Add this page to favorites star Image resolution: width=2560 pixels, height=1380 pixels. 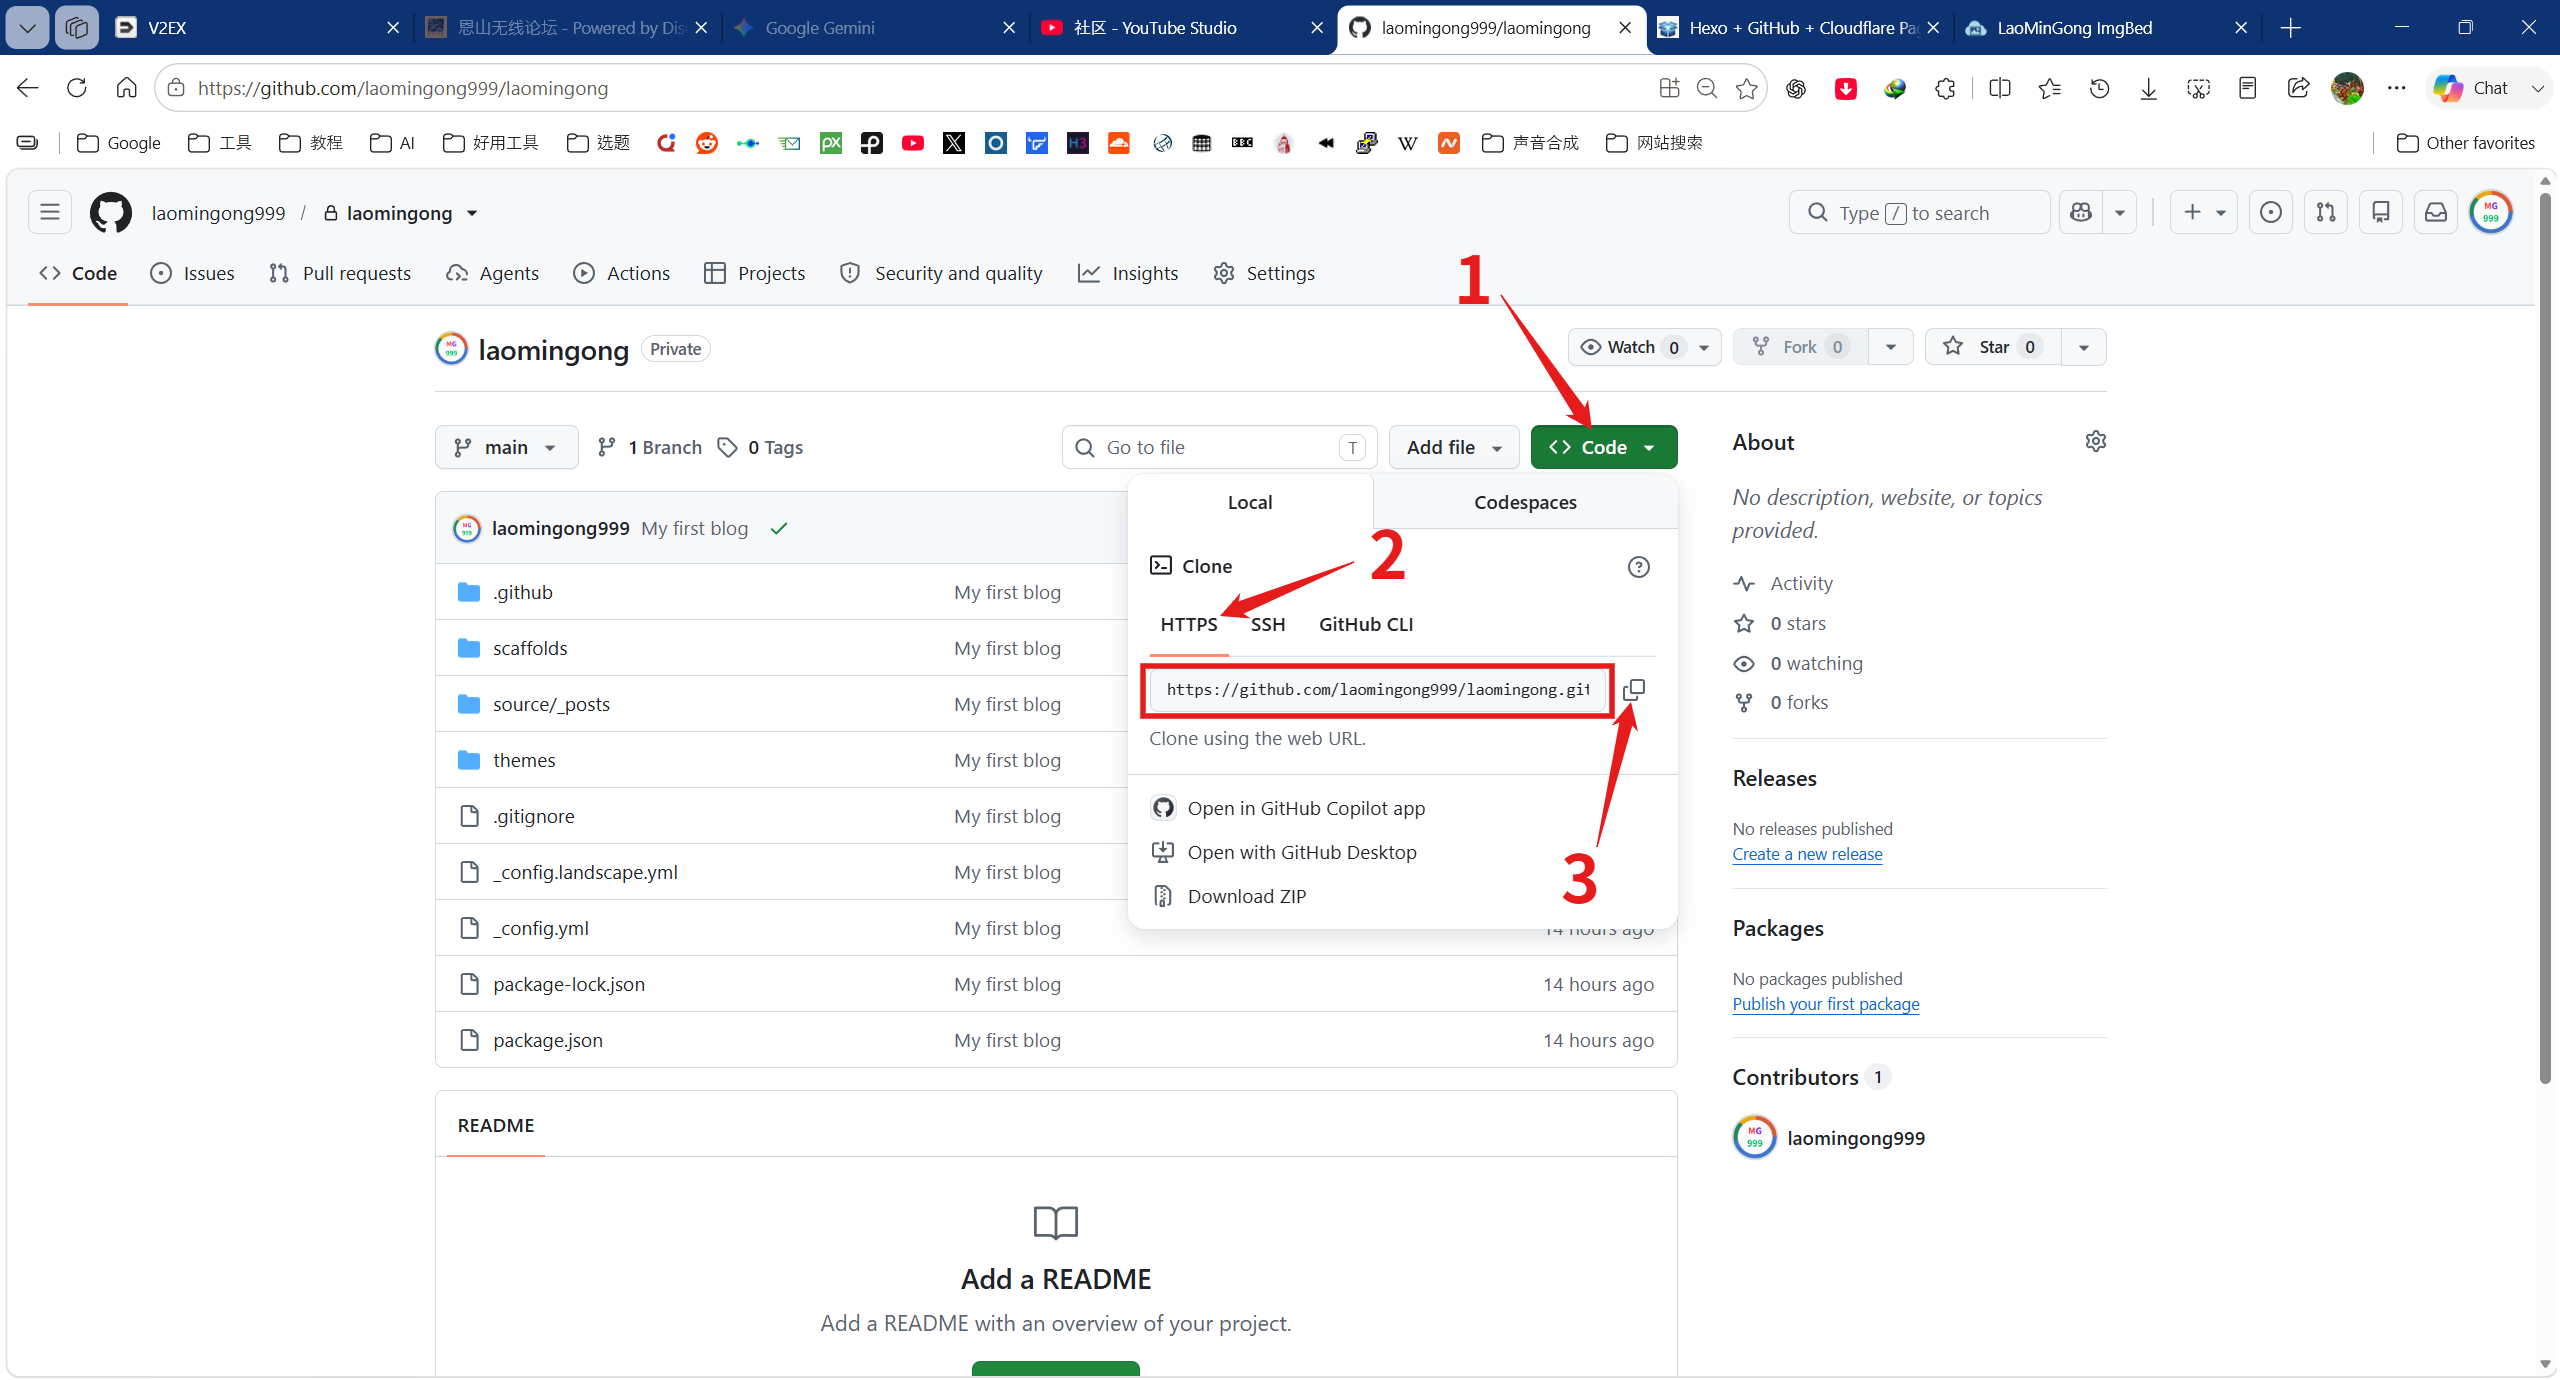(1746, 88)
